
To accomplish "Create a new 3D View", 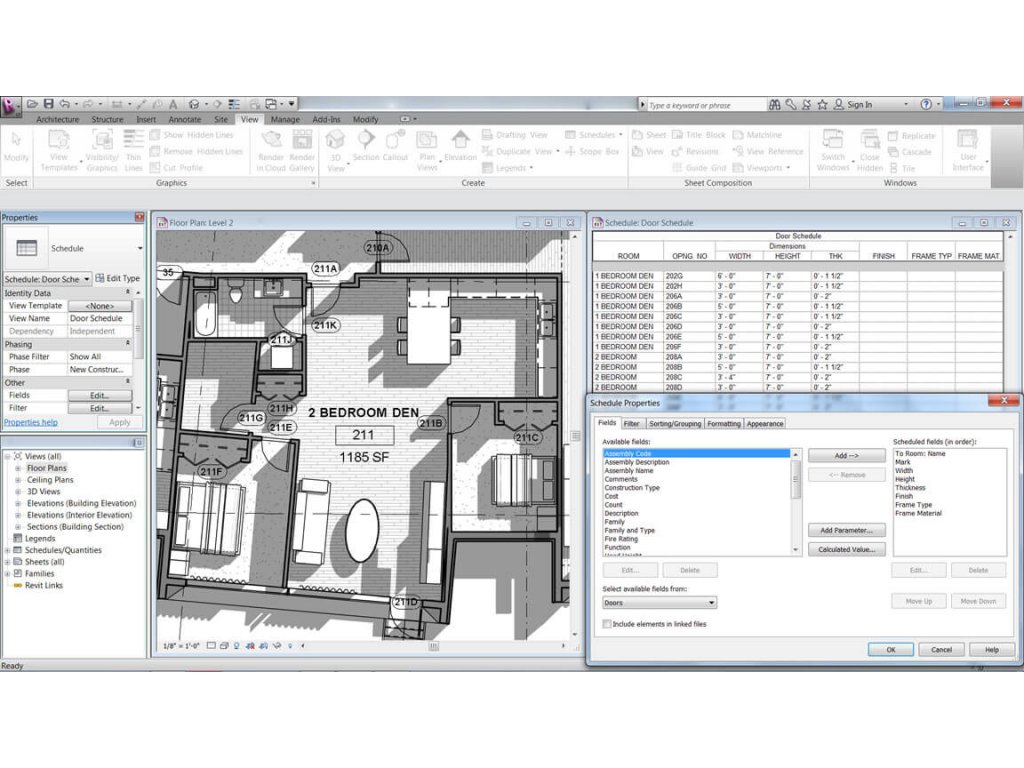I will (x=334, y=150).
